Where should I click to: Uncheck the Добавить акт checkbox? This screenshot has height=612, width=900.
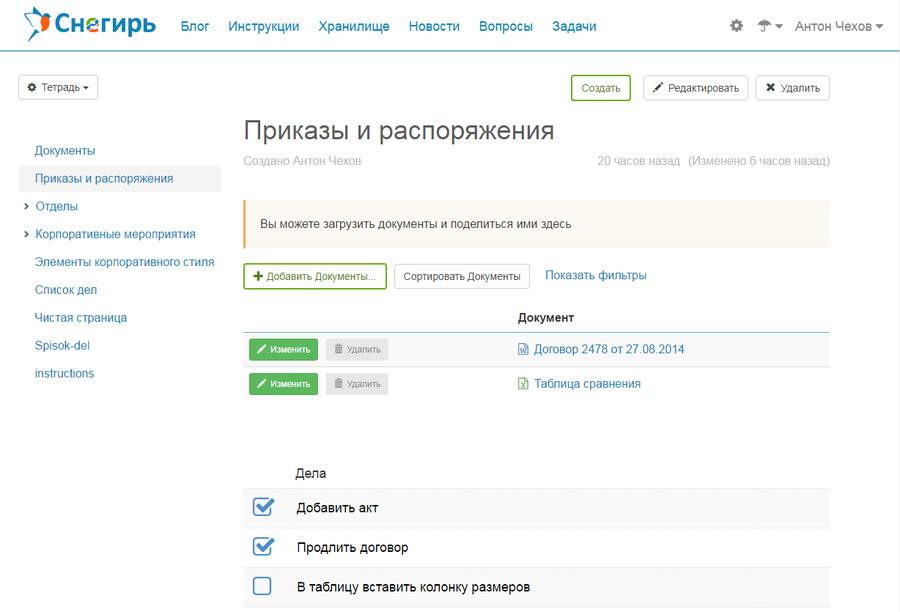coord(263,506)
